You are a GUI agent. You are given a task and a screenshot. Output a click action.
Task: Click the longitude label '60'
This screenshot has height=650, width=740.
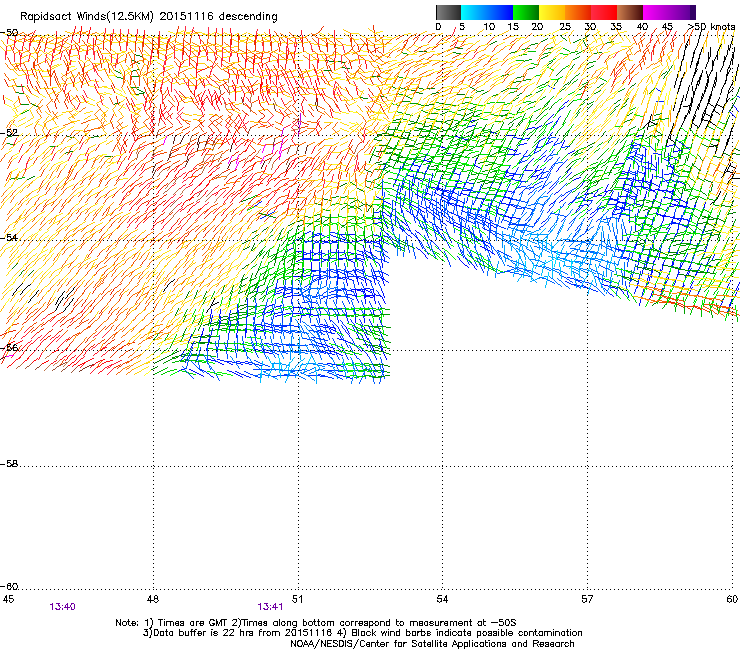(732, 599)
